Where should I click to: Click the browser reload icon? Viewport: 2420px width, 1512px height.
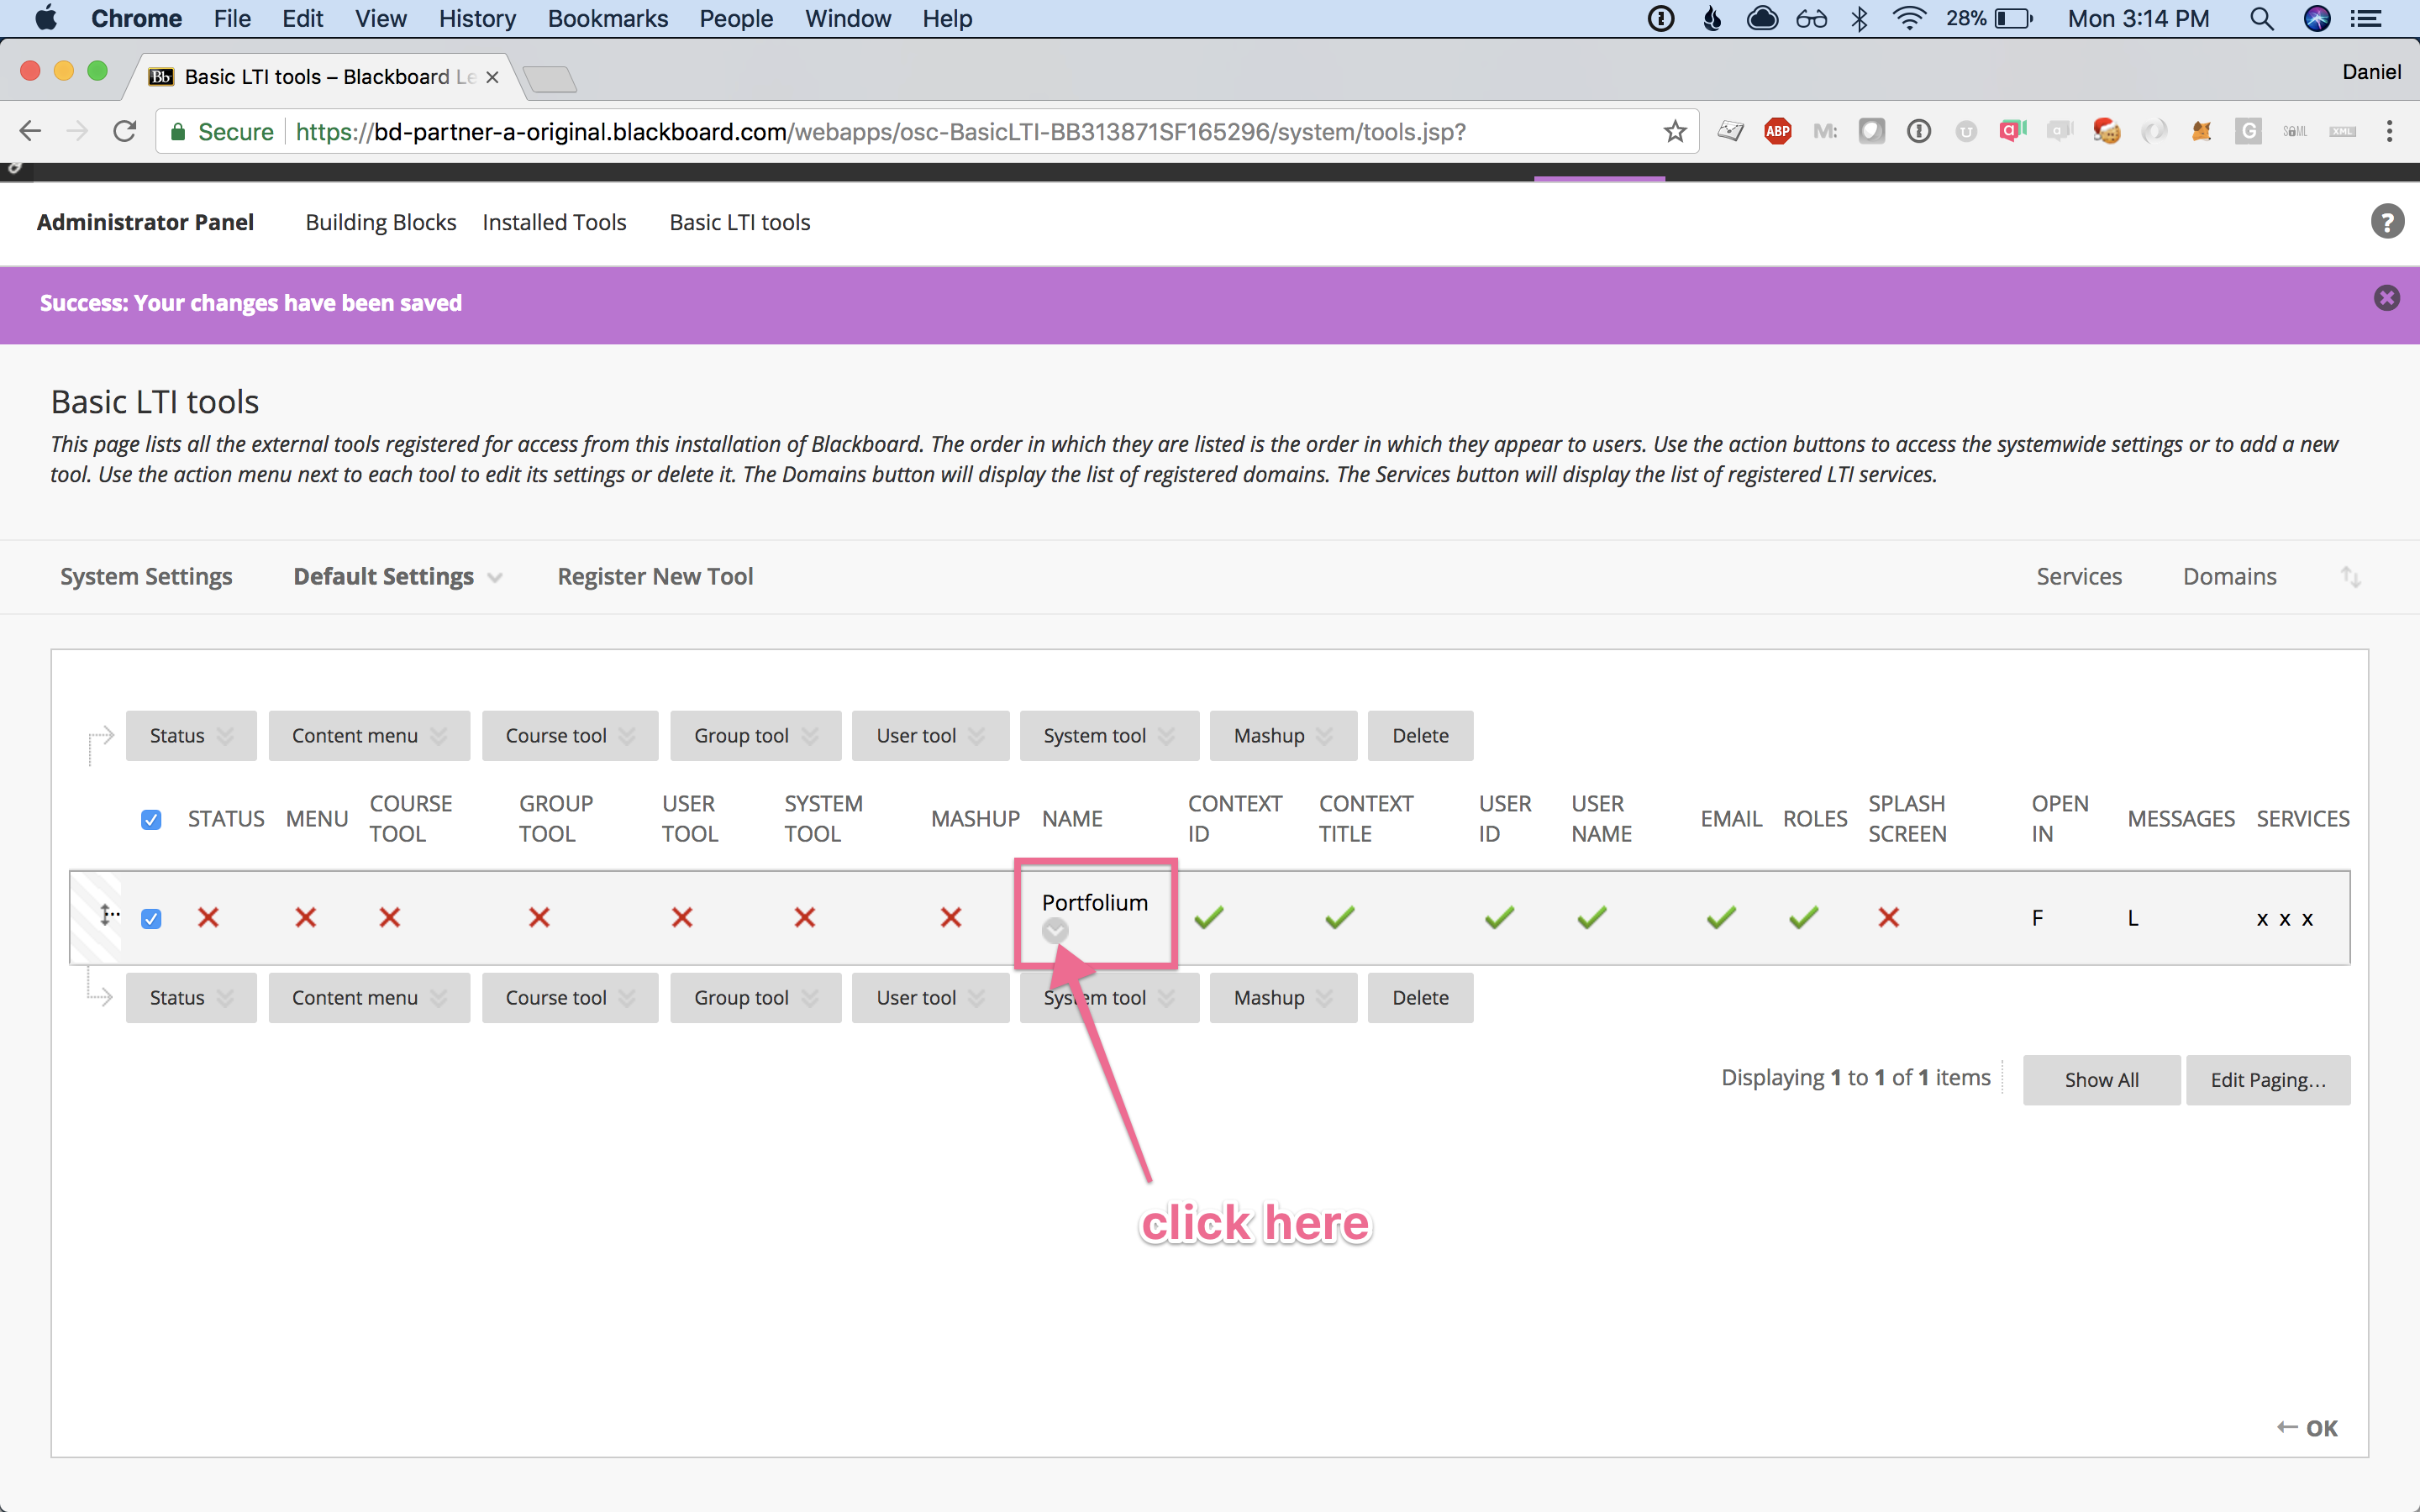pos(124,131)
